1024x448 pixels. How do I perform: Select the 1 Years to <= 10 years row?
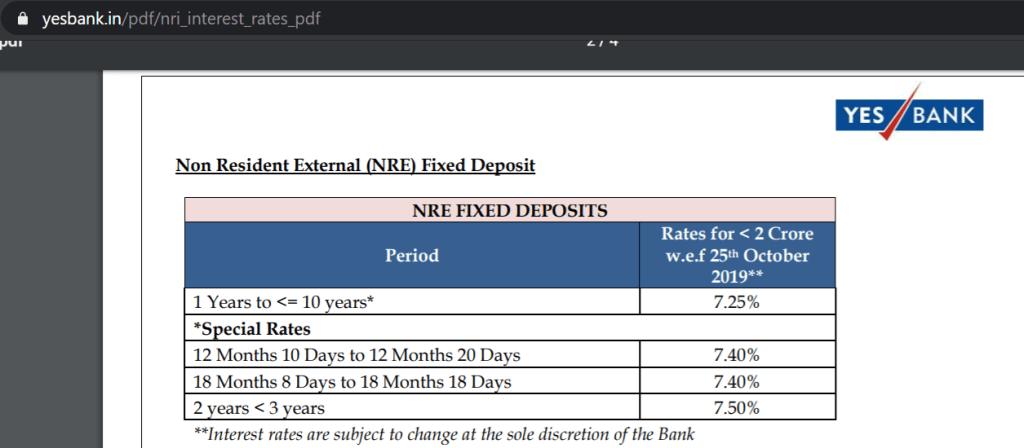tap(281, 302)
